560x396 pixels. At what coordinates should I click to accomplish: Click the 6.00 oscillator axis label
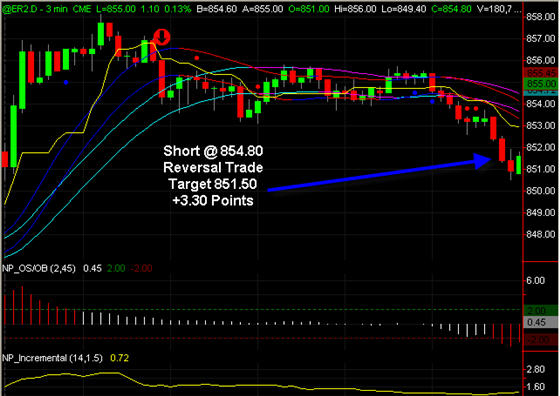[535, 281]
